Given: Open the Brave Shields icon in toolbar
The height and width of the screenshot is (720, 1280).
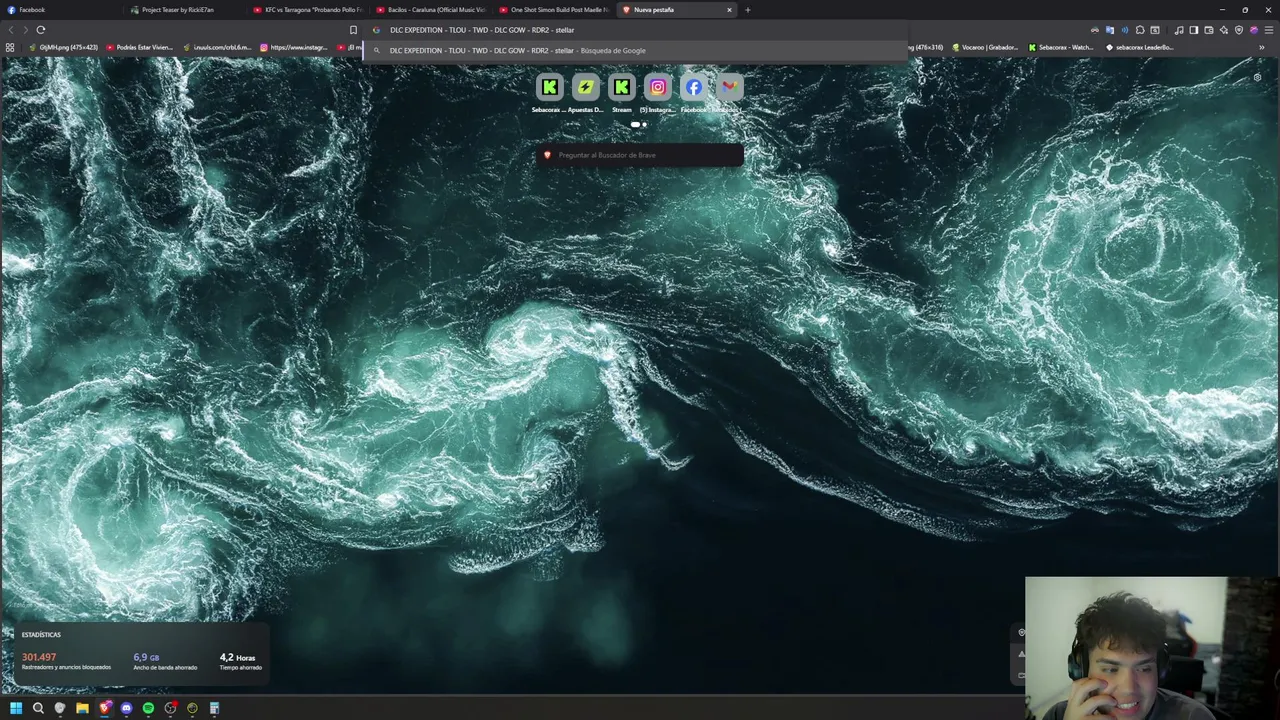Looking at the screenshot, I should point(1239,30).
